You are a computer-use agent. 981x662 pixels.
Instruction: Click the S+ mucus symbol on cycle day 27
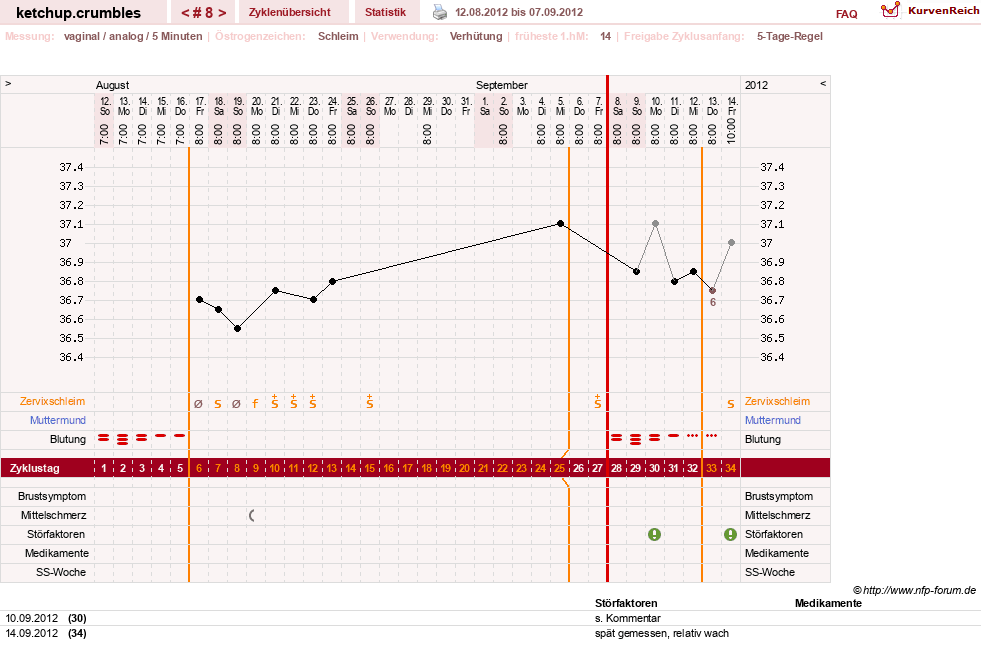coord(597,402)
